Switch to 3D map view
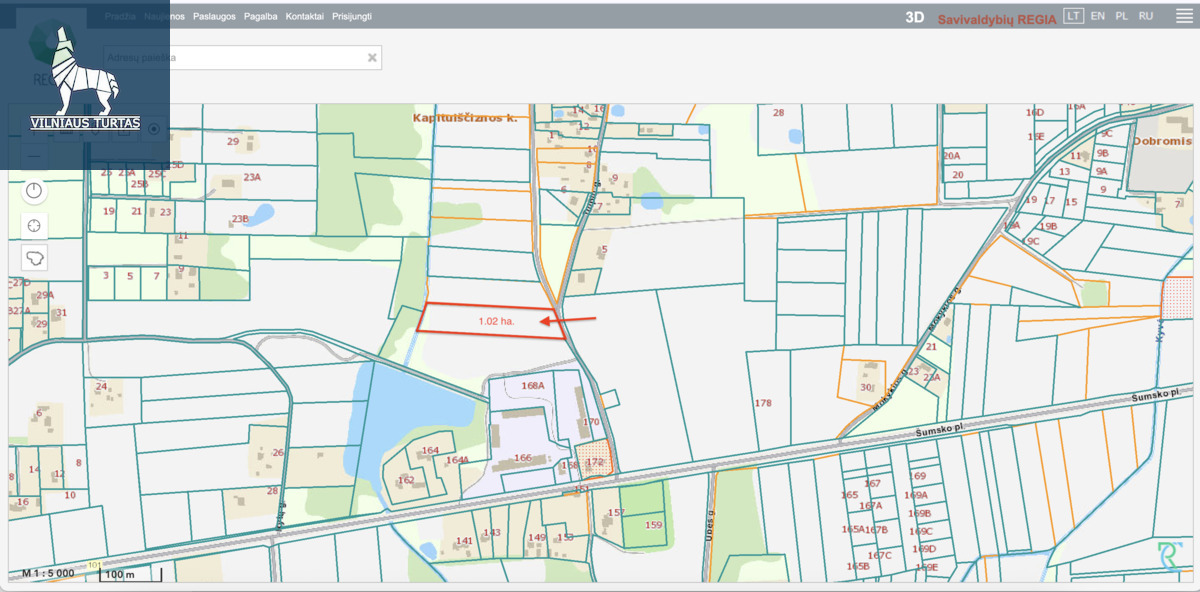This screenshot has height=592, width=1200. click(914, 17)
